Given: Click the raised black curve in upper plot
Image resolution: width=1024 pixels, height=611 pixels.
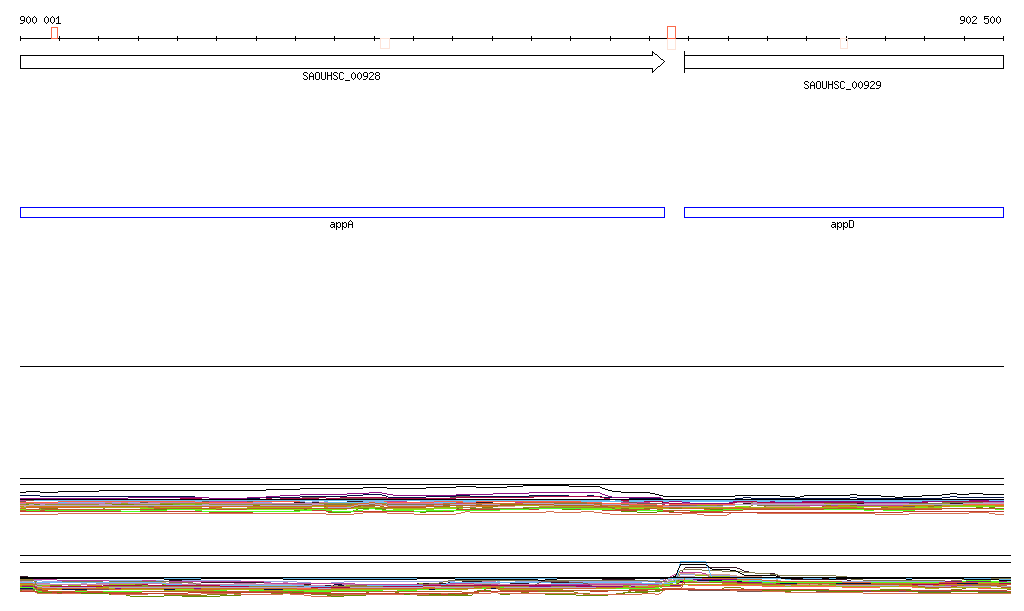Looking at the screenshot, I should [560, 486].
